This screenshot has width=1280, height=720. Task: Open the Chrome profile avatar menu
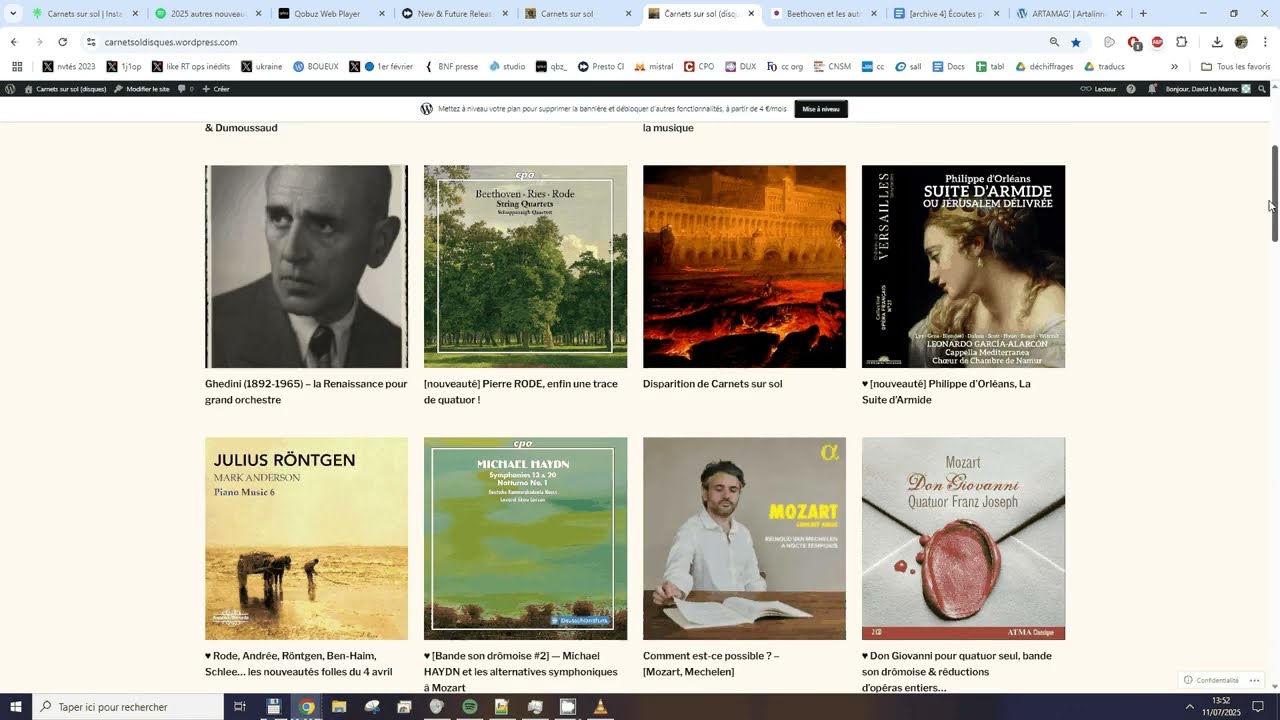click(x=1241, y=42)
